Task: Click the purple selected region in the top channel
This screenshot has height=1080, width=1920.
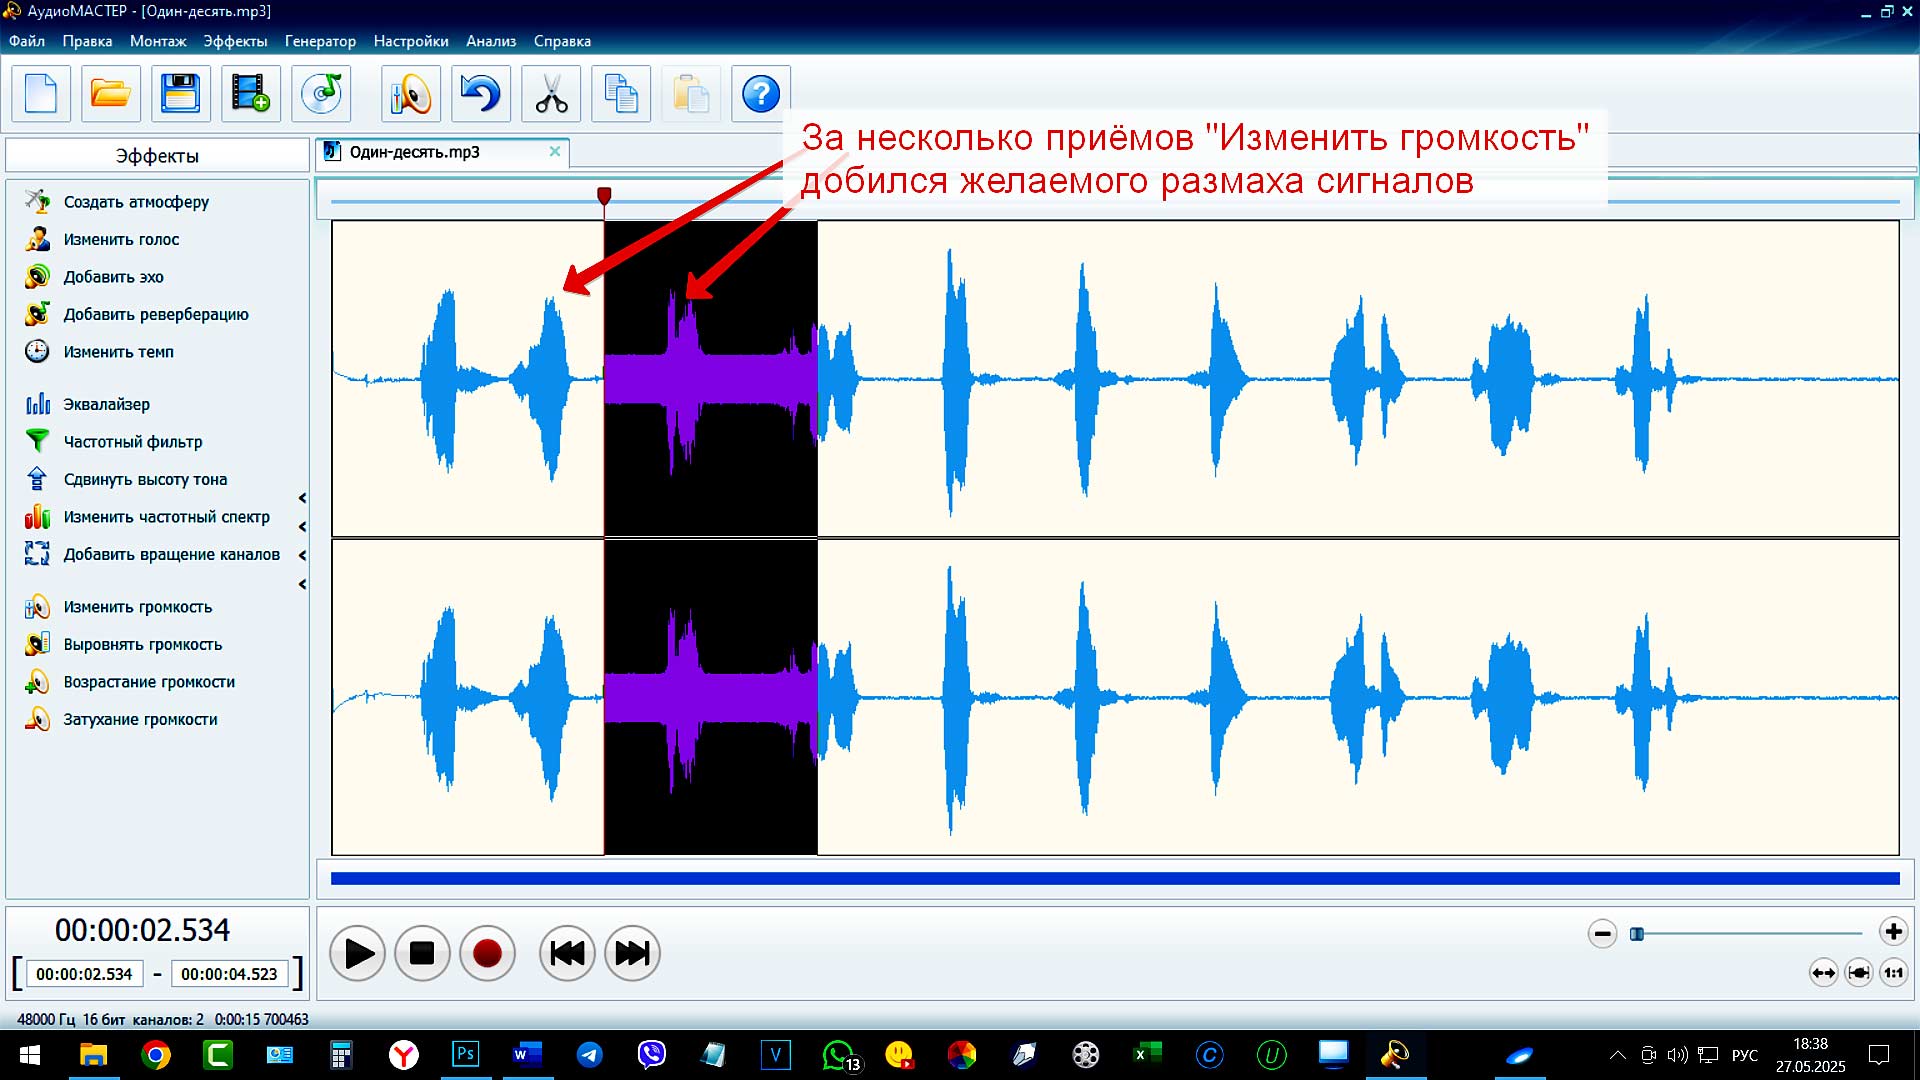Action: [711, 379]
